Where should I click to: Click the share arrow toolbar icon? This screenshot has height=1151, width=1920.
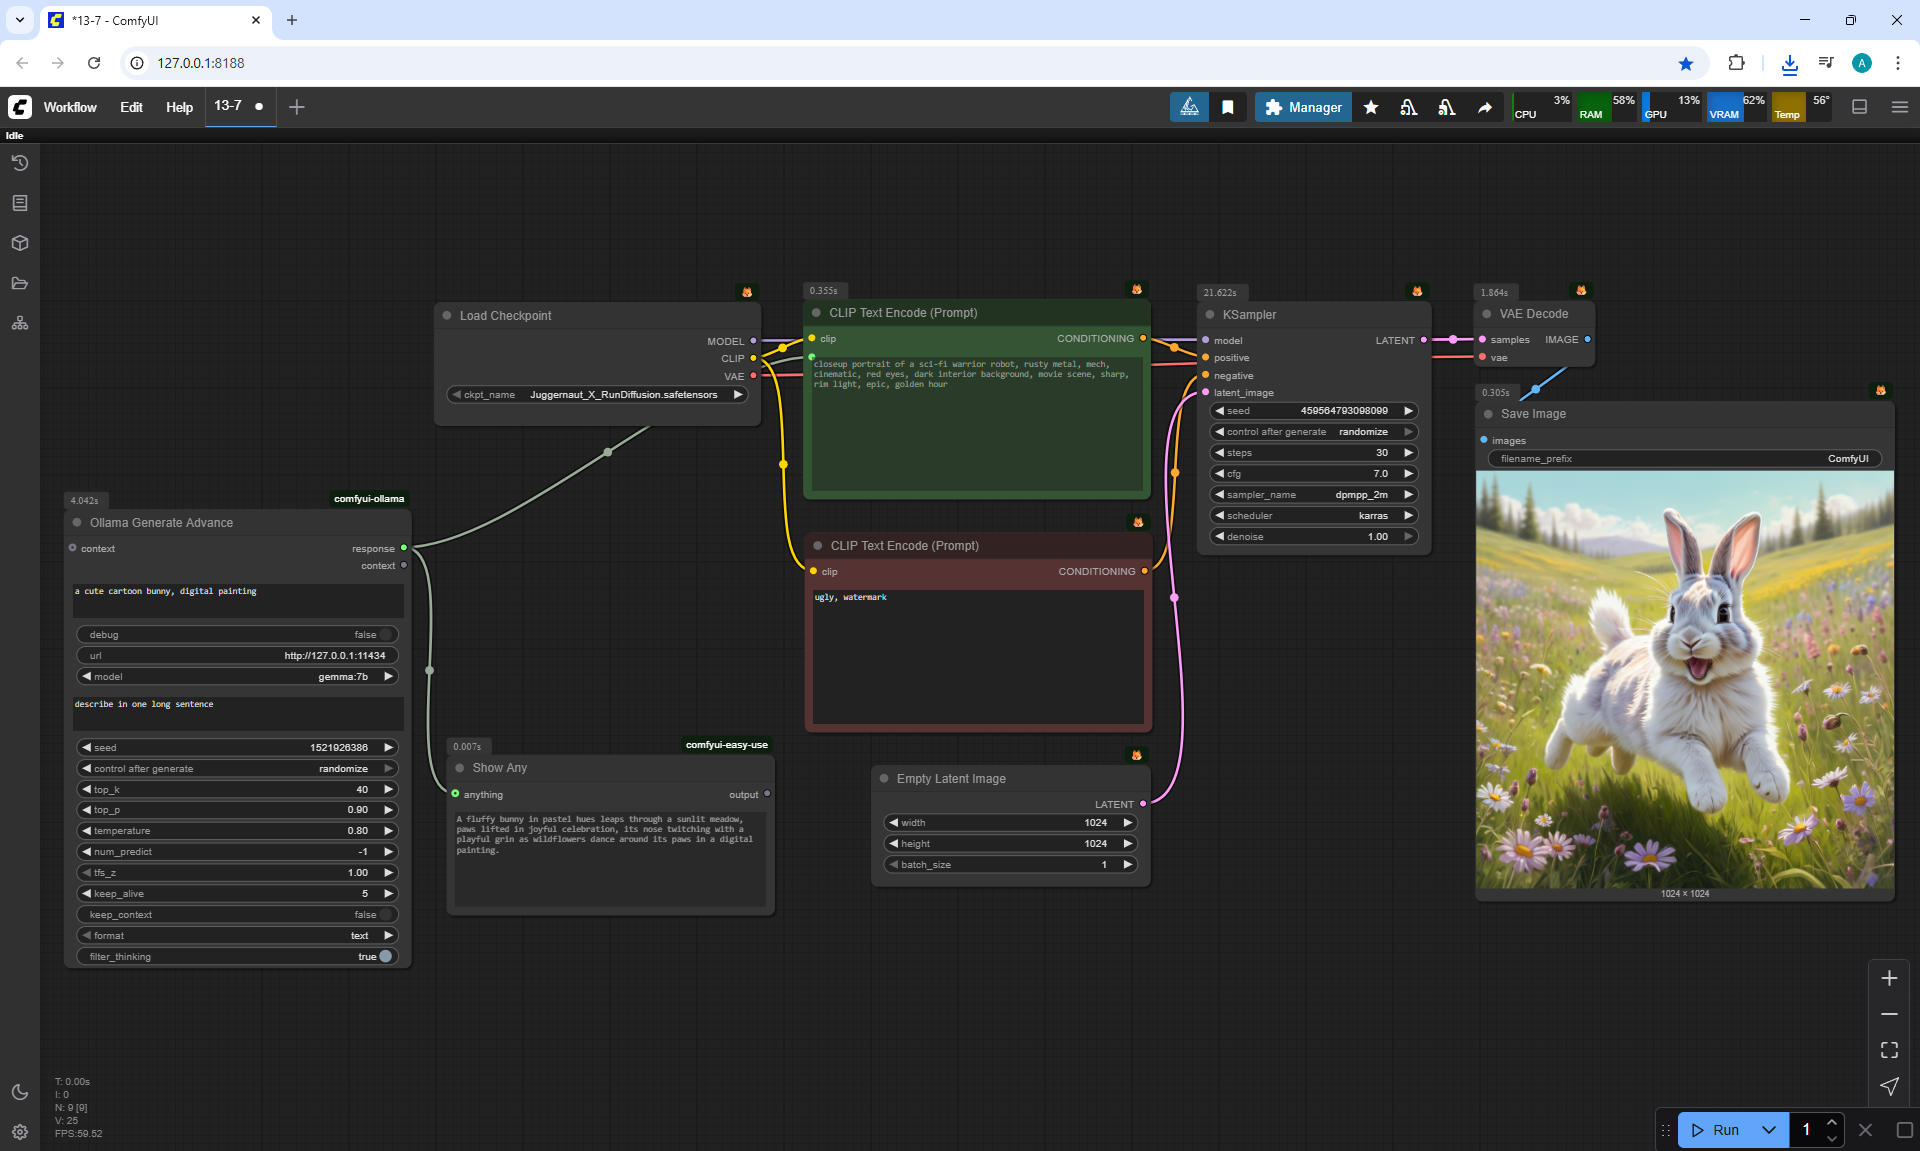tap(1485, 107)
